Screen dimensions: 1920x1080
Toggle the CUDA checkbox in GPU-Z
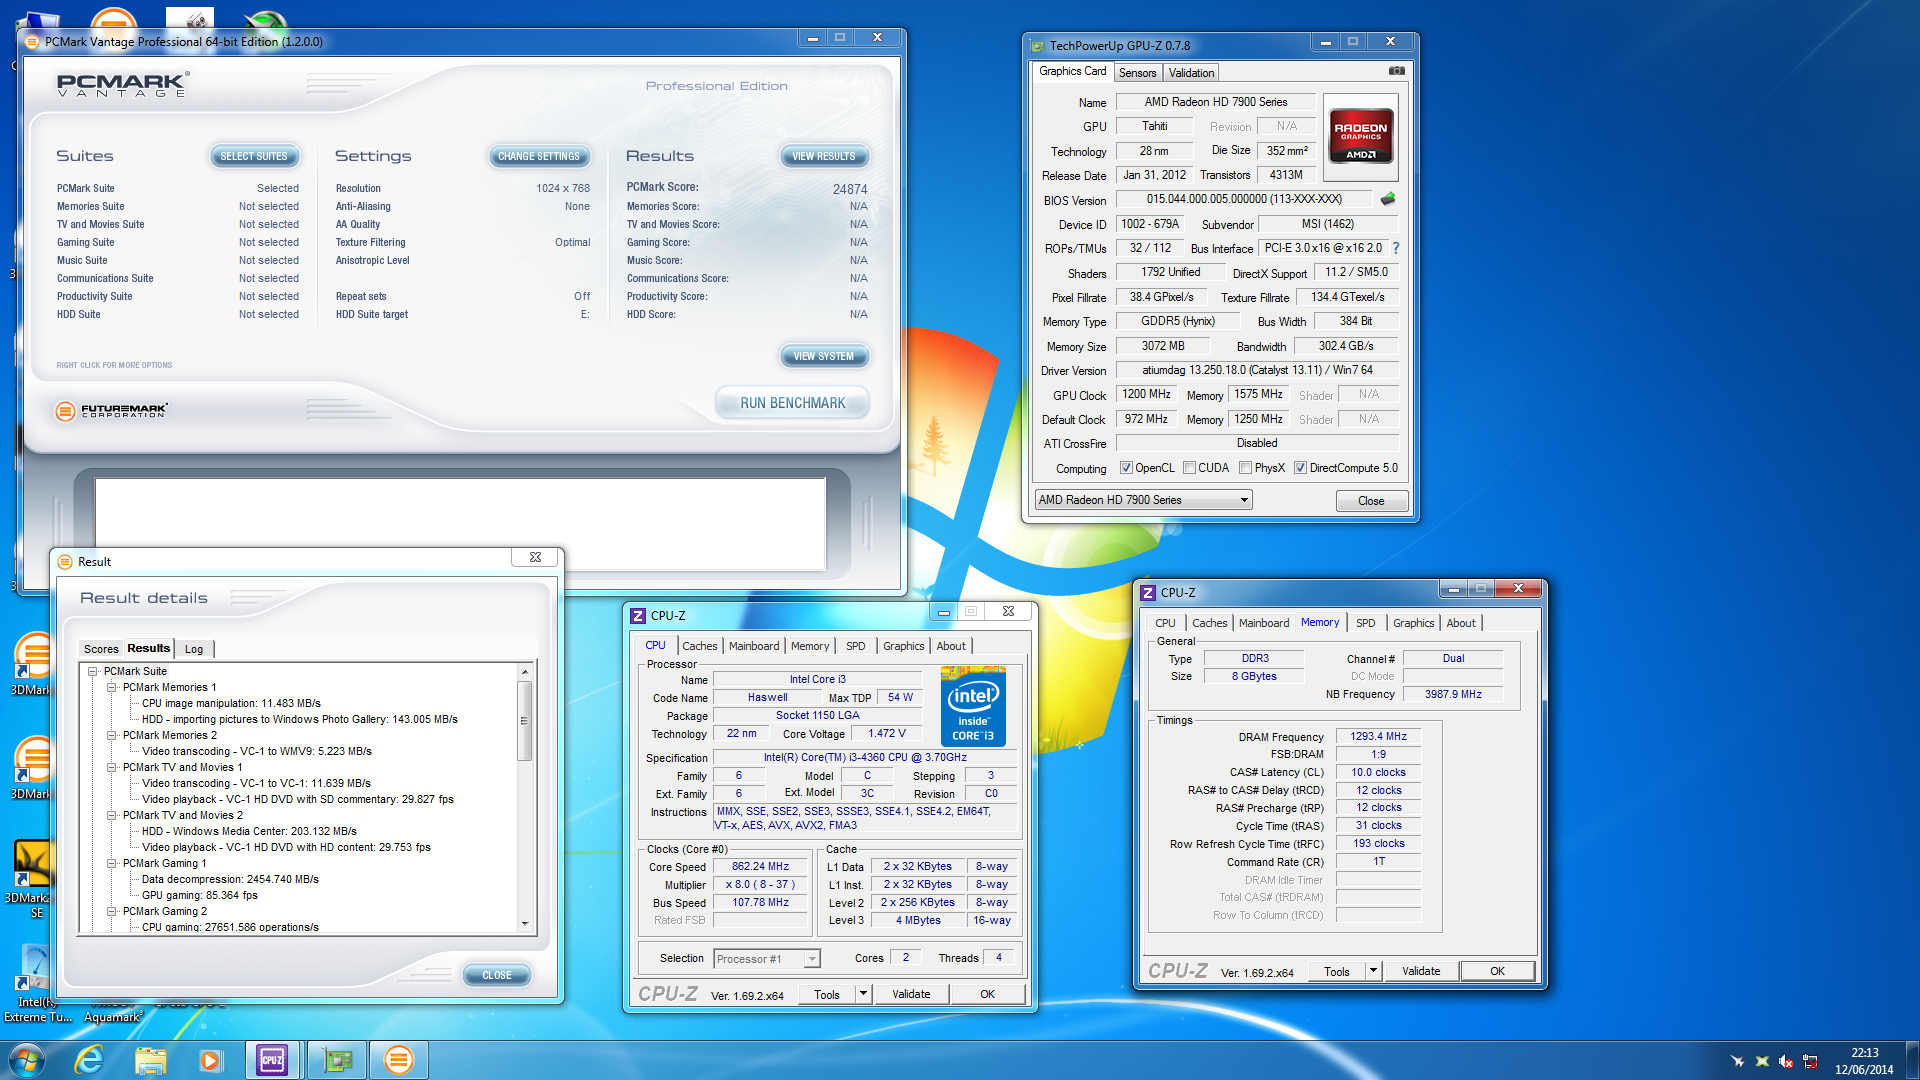pos(1189,468)
